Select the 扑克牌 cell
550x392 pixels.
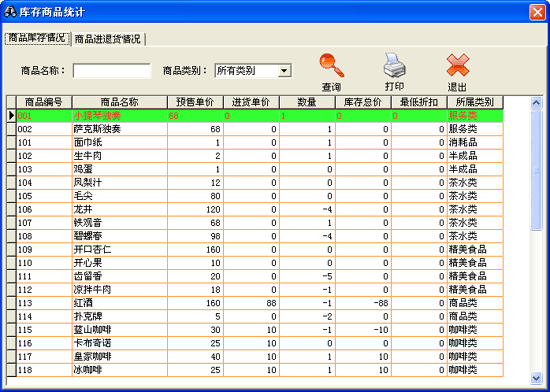120,316
